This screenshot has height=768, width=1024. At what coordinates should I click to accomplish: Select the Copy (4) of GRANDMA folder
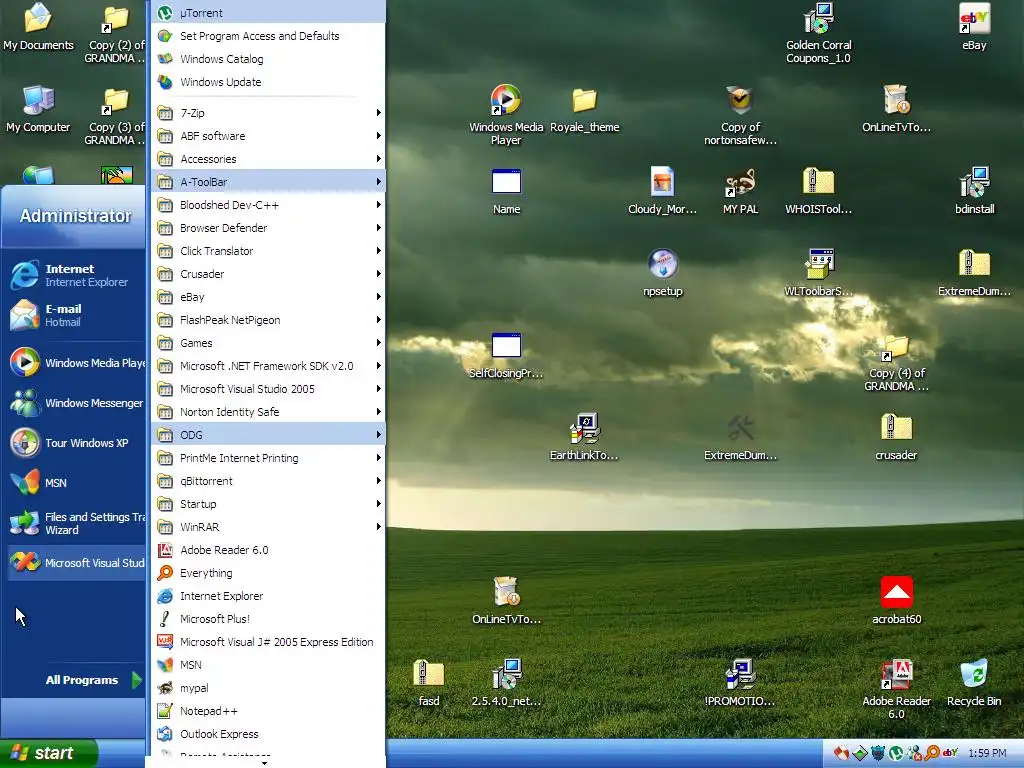coord(896,361)
